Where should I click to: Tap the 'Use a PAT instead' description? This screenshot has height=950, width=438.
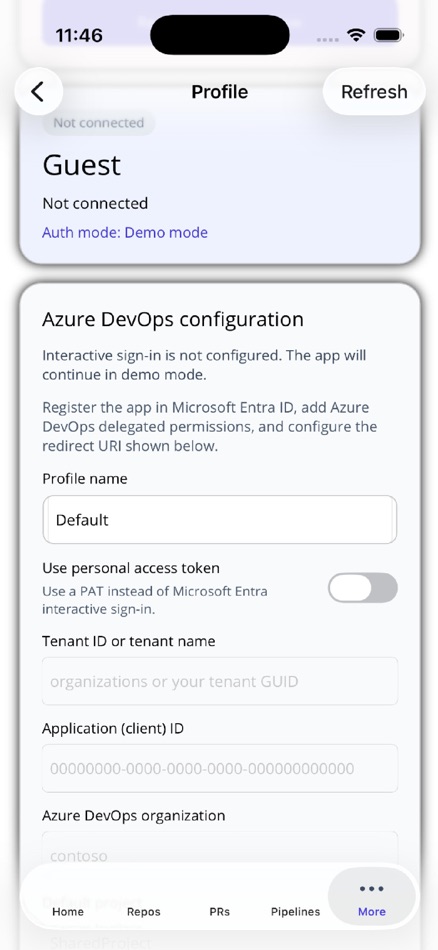point(154,600)
